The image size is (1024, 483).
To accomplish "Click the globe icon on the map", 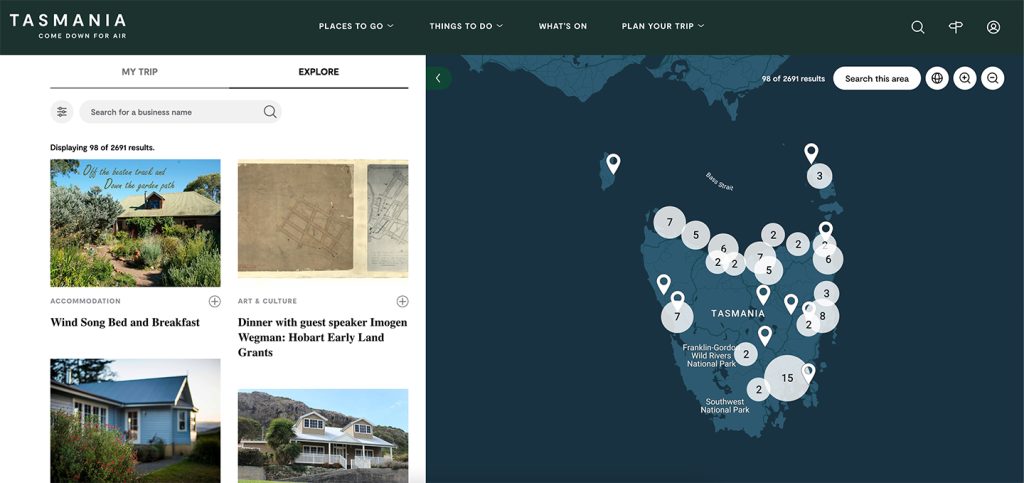I will pyautogui.click(x=936, y=78).
